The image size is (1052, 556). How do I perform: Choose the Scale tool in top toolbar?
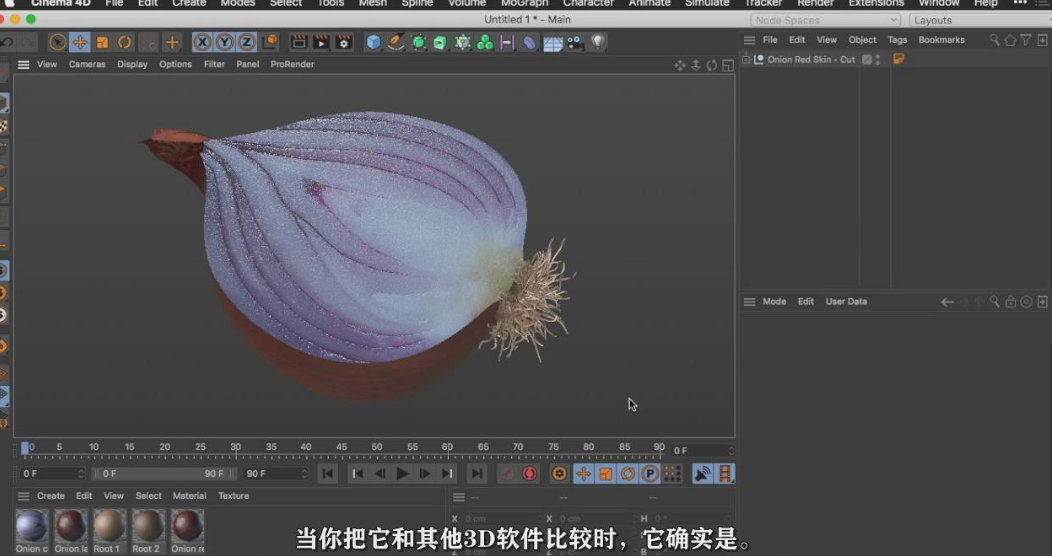(102, 42)
